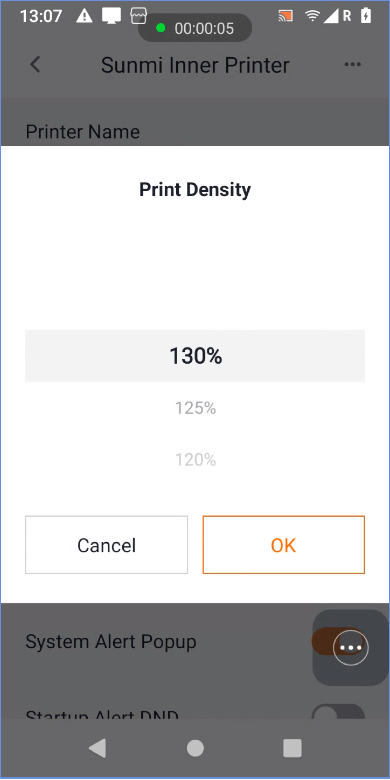
Task: Tap the Android home circle button
Action: tap(195, 748)
